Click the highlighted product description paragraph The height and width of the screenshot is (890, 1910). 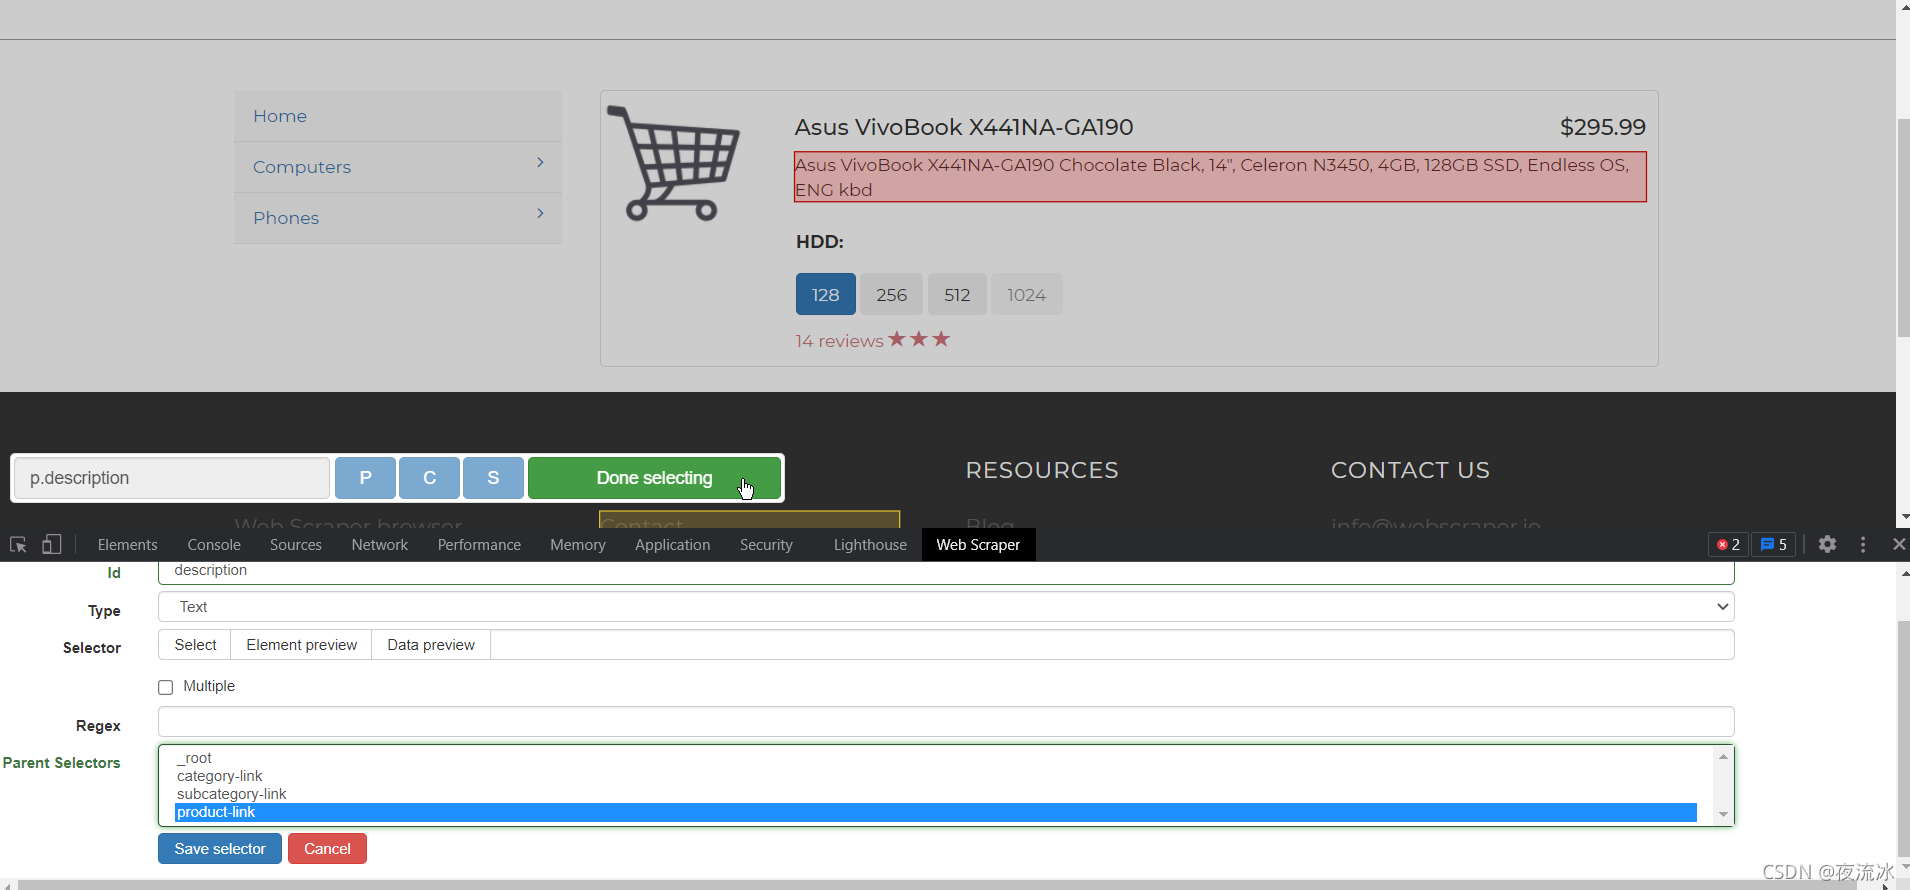pos(1220,177)
